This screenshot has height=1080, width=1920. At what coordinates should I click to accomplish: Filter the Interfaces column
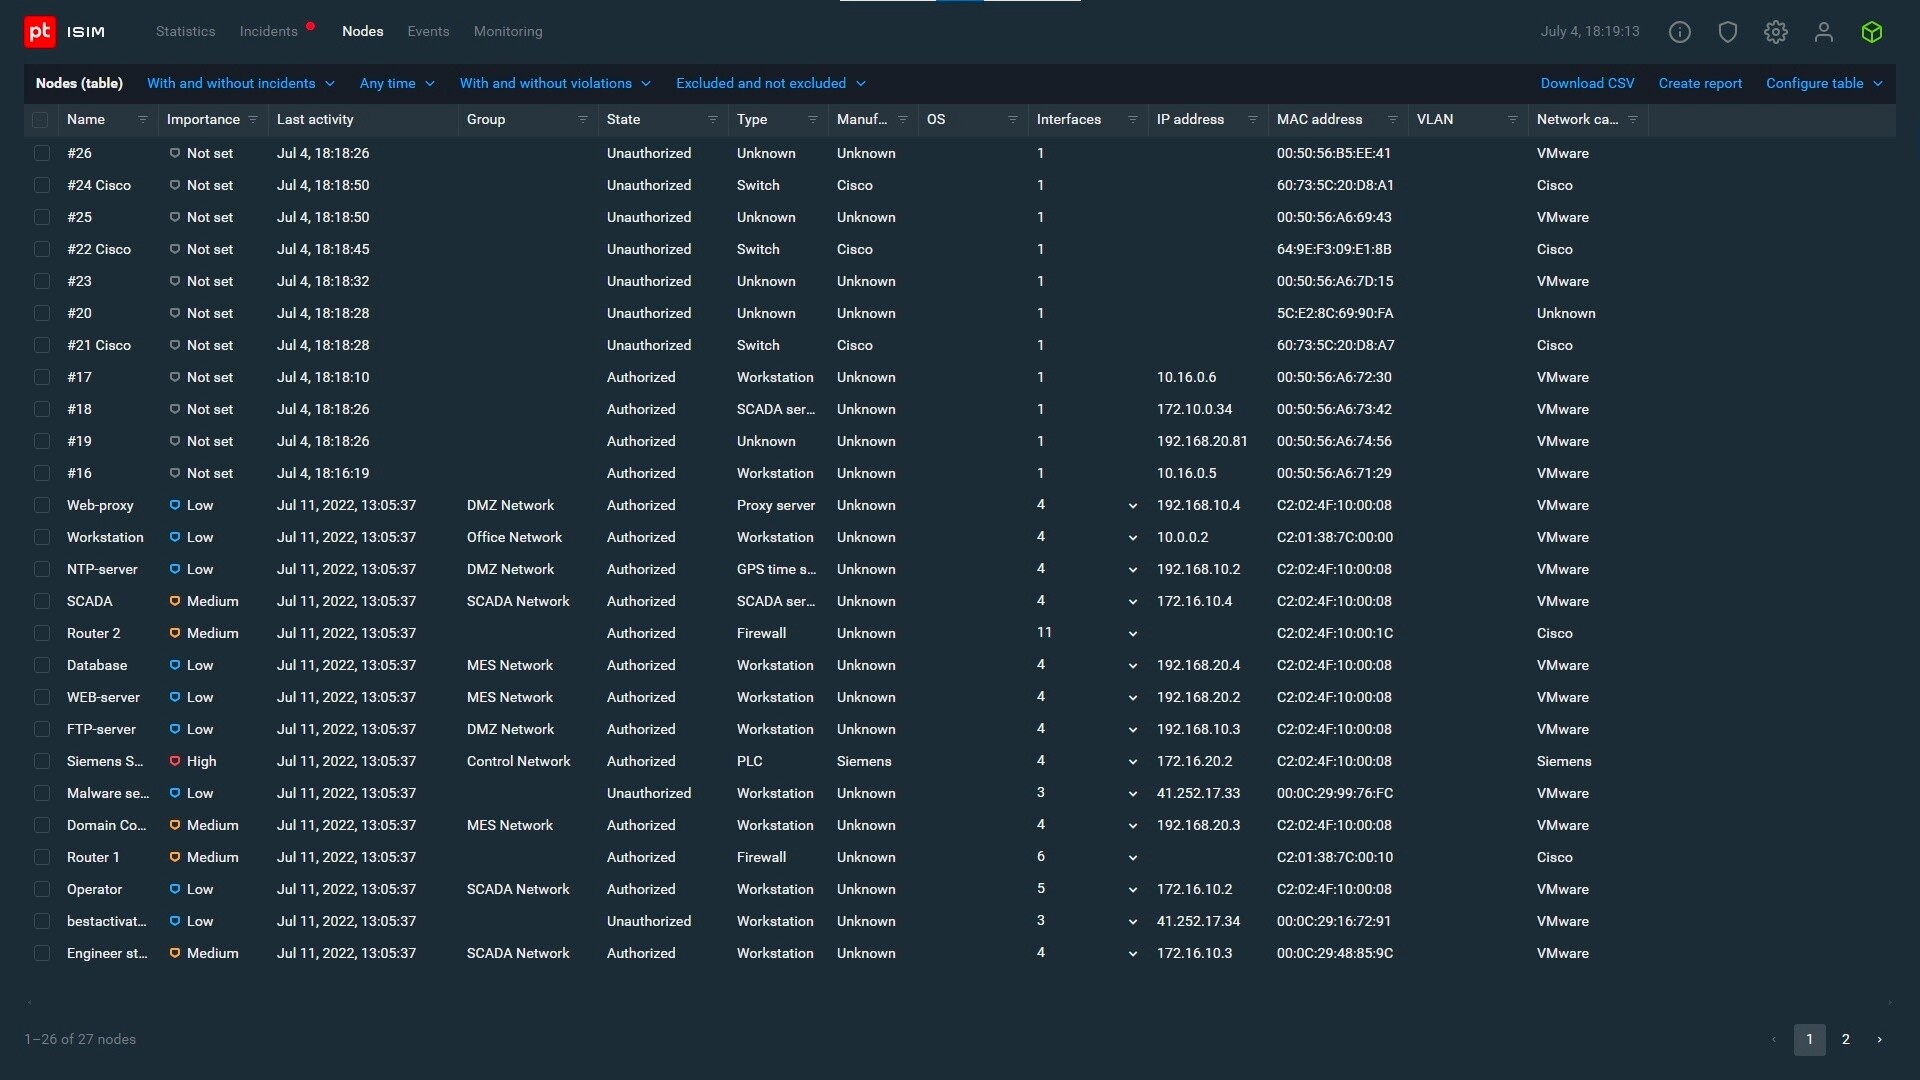coord(1132,120)
